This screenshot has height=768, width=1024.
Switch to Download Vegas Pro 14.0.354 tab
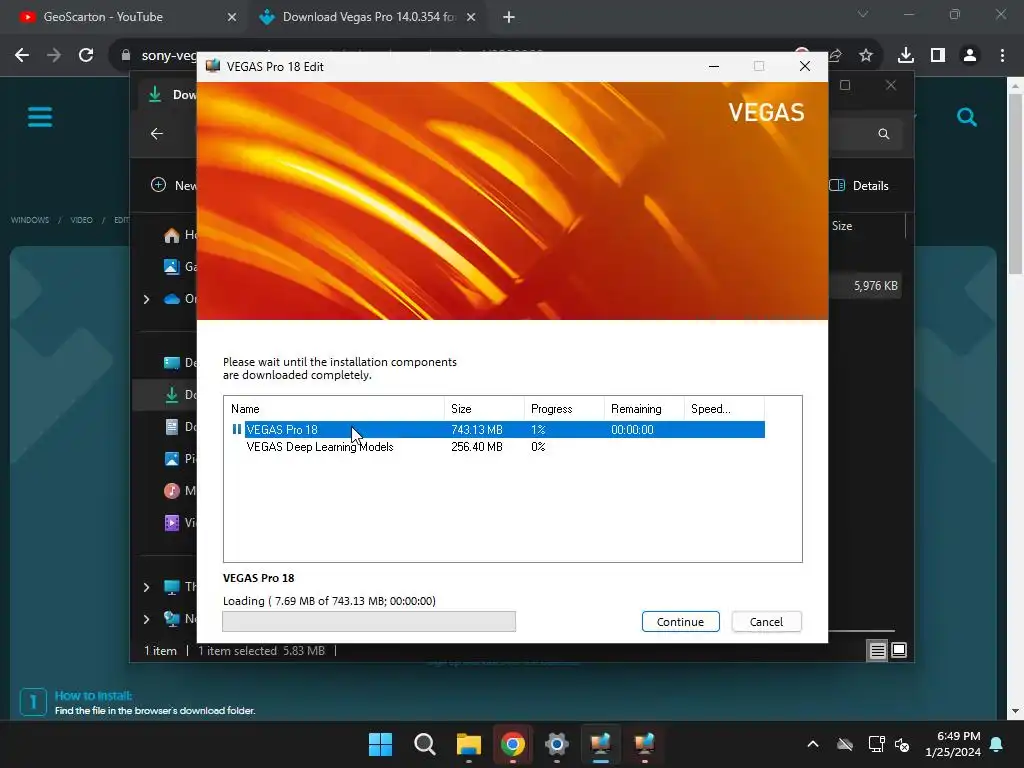(368, 17)
